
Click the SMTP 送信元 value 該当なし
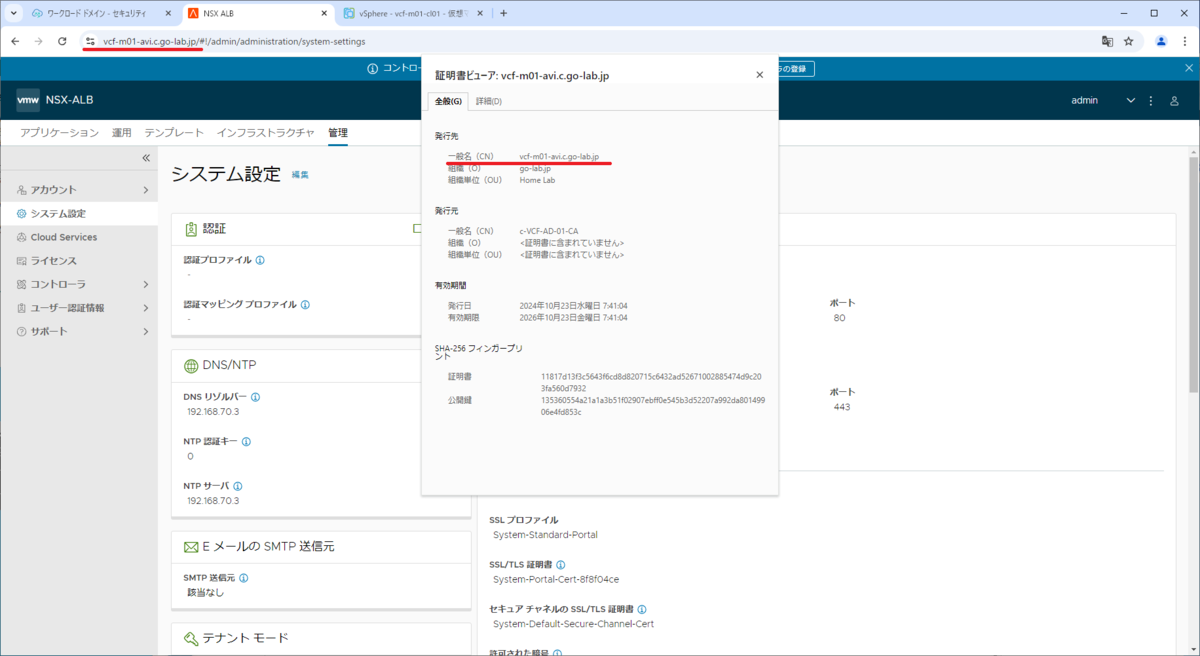pos(206,592)
